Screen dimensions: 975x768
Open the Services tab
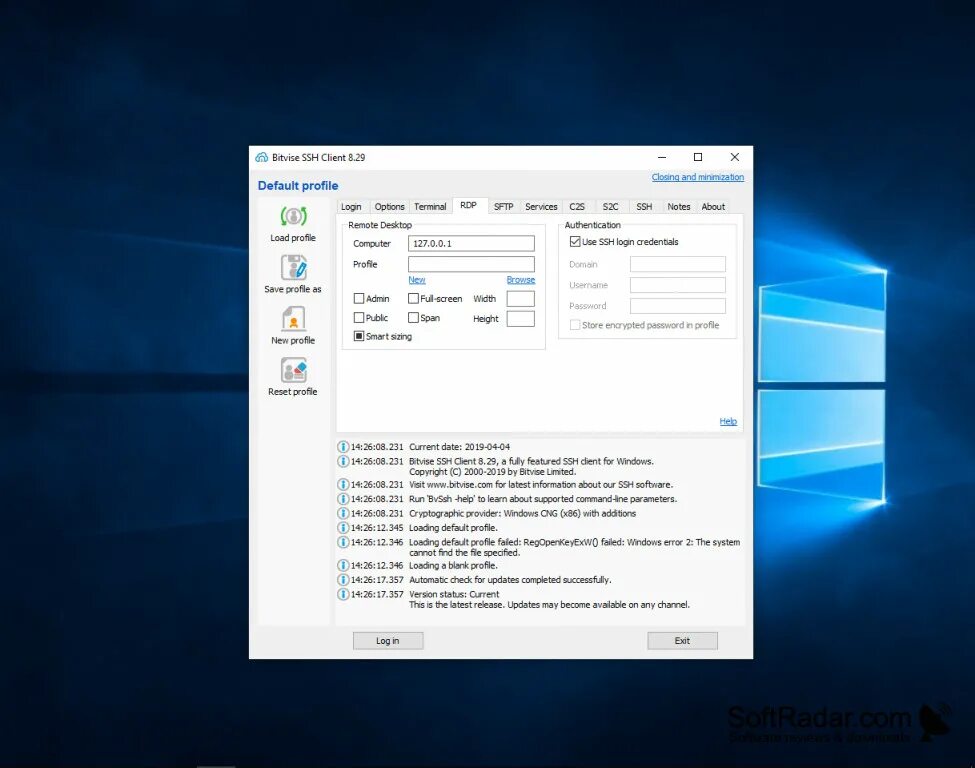click(541, 206)
